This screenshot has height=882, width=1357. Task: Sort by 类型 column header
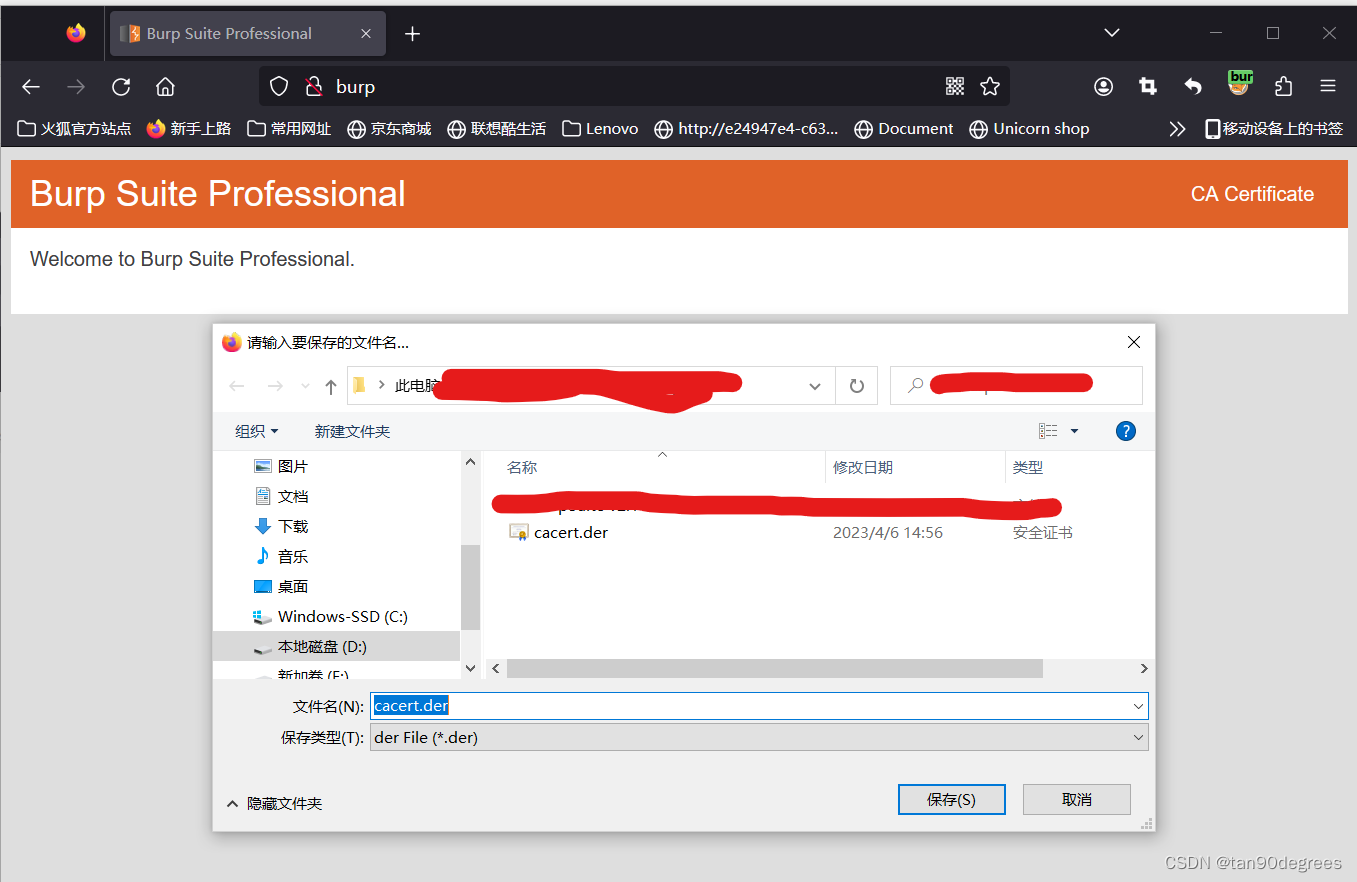[1028, 467]
